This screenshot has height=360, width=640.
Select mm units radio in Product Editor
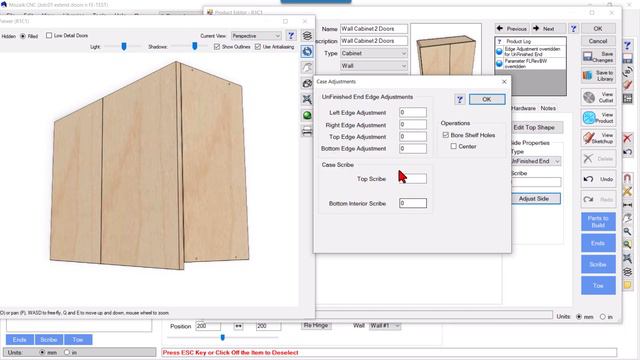pyautogui.click(x=579, y=317)
